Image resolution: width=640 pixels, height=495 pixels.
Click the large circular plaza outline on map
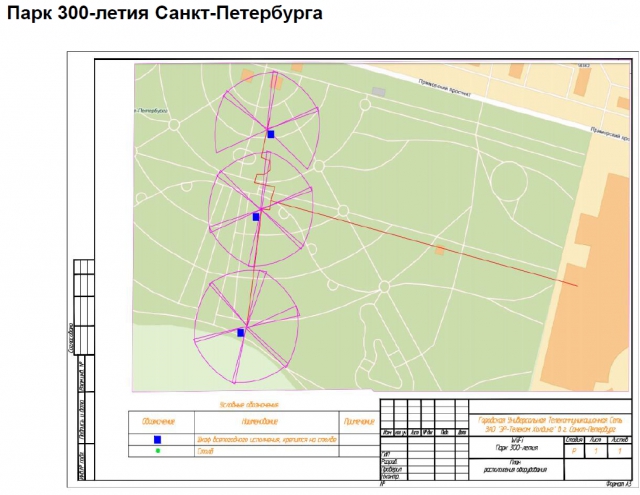(x=509, y=181)
